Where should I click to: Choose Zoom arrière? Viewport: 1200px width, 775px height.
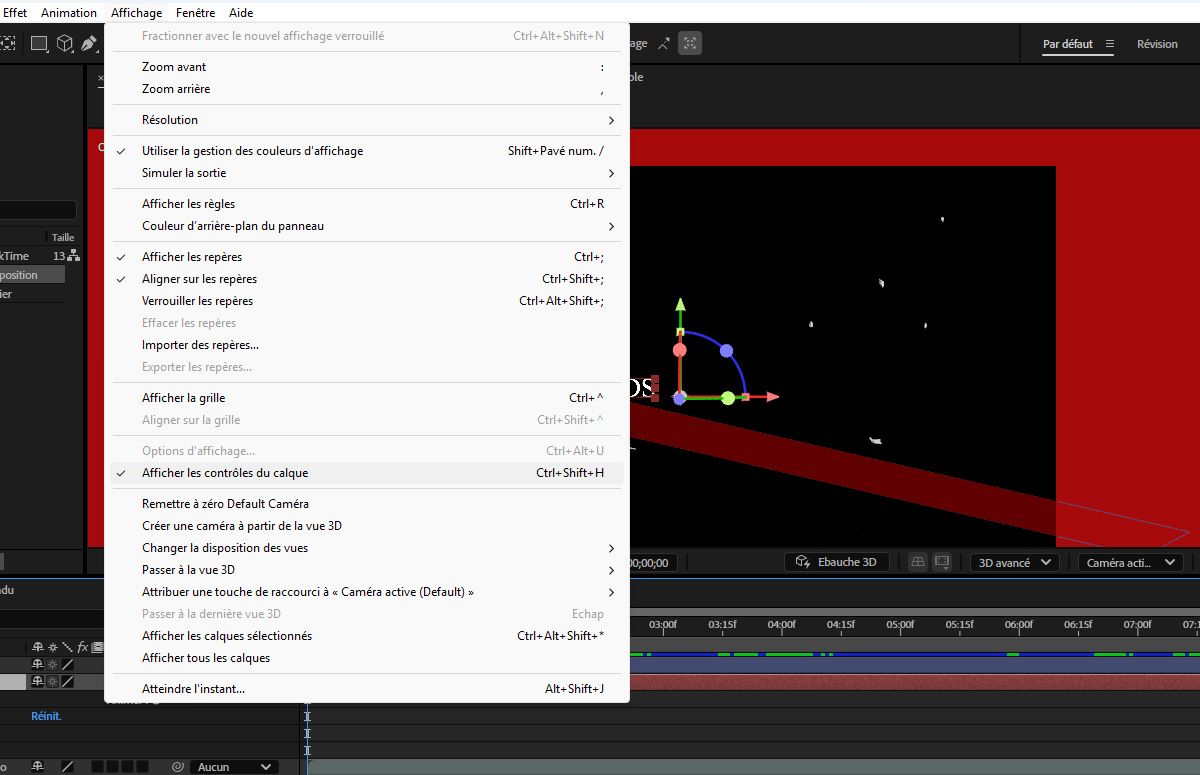click(x=366, y=89)
